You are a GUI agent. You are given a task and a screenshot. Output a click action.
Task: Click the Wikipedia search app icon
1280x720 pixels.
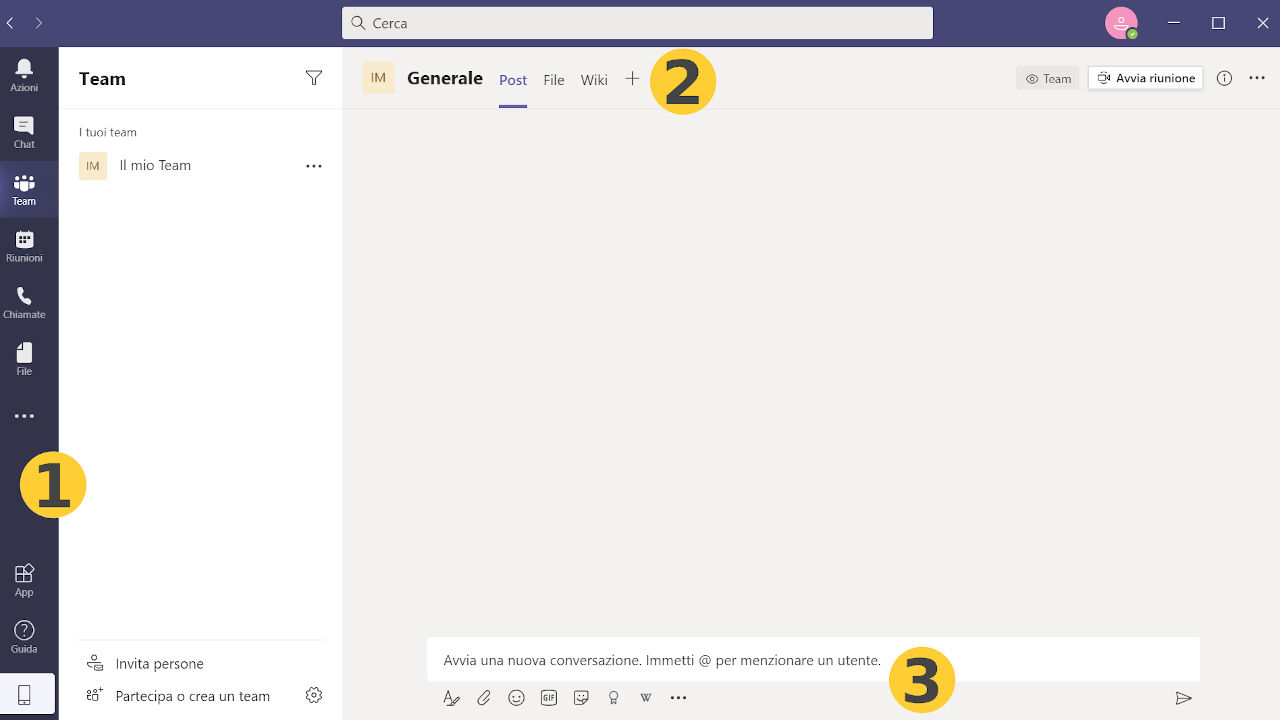pyautogui.click(x=646, y=698)
